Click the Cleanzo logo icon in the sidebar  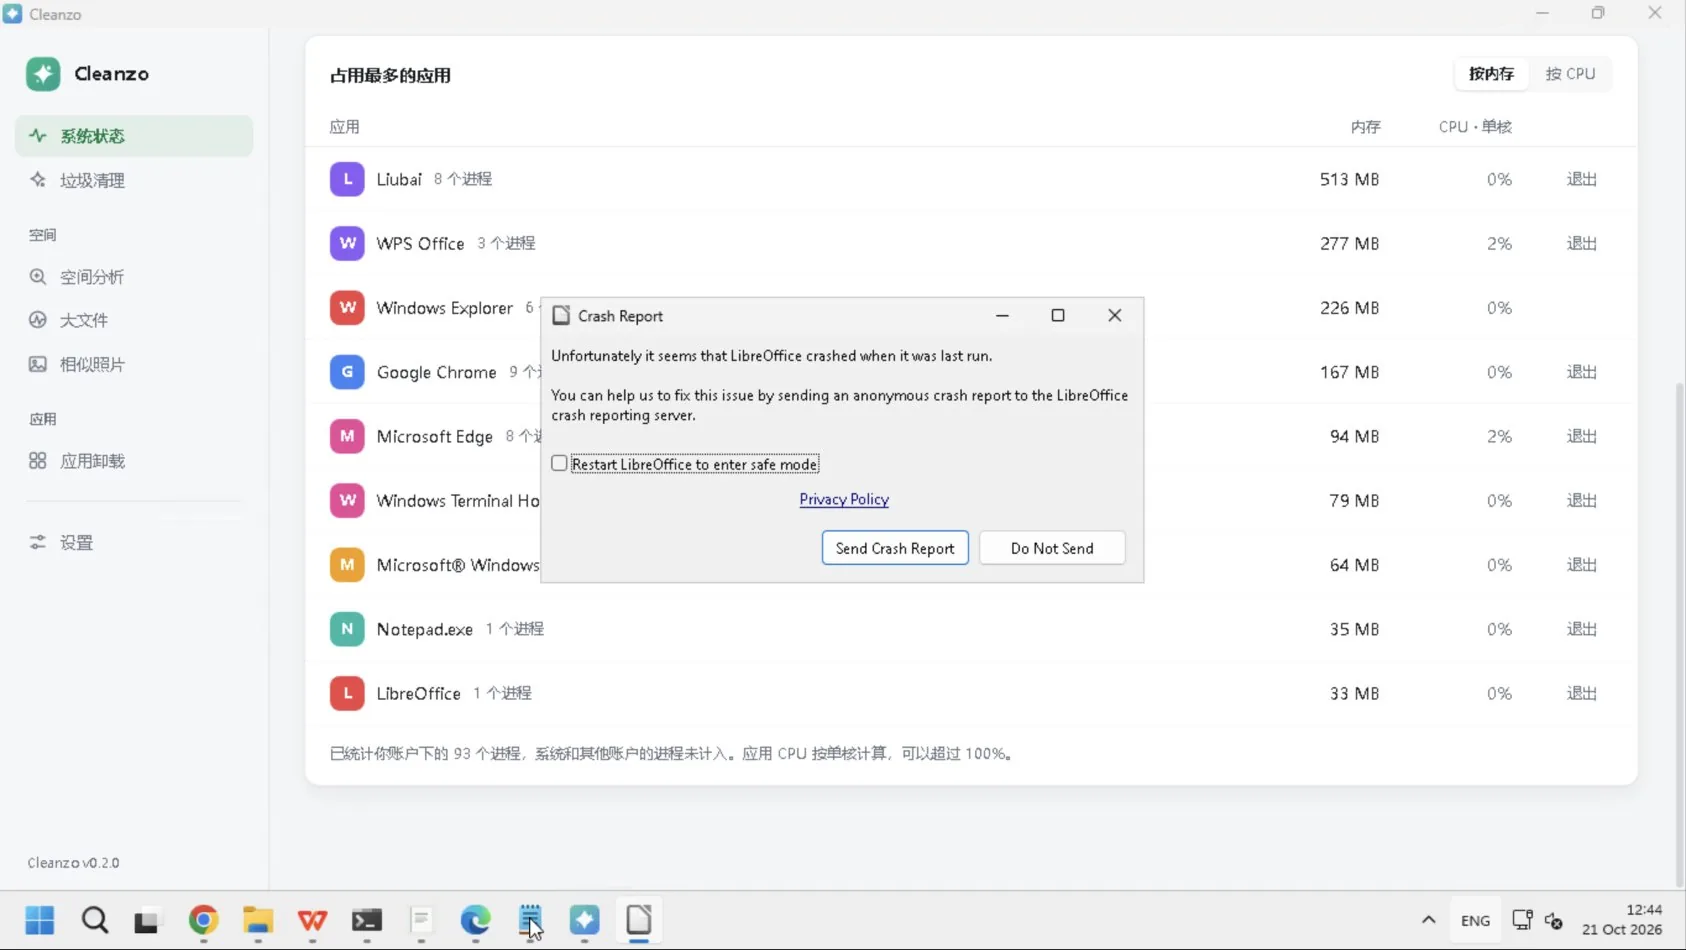click(x=43, y=74)
